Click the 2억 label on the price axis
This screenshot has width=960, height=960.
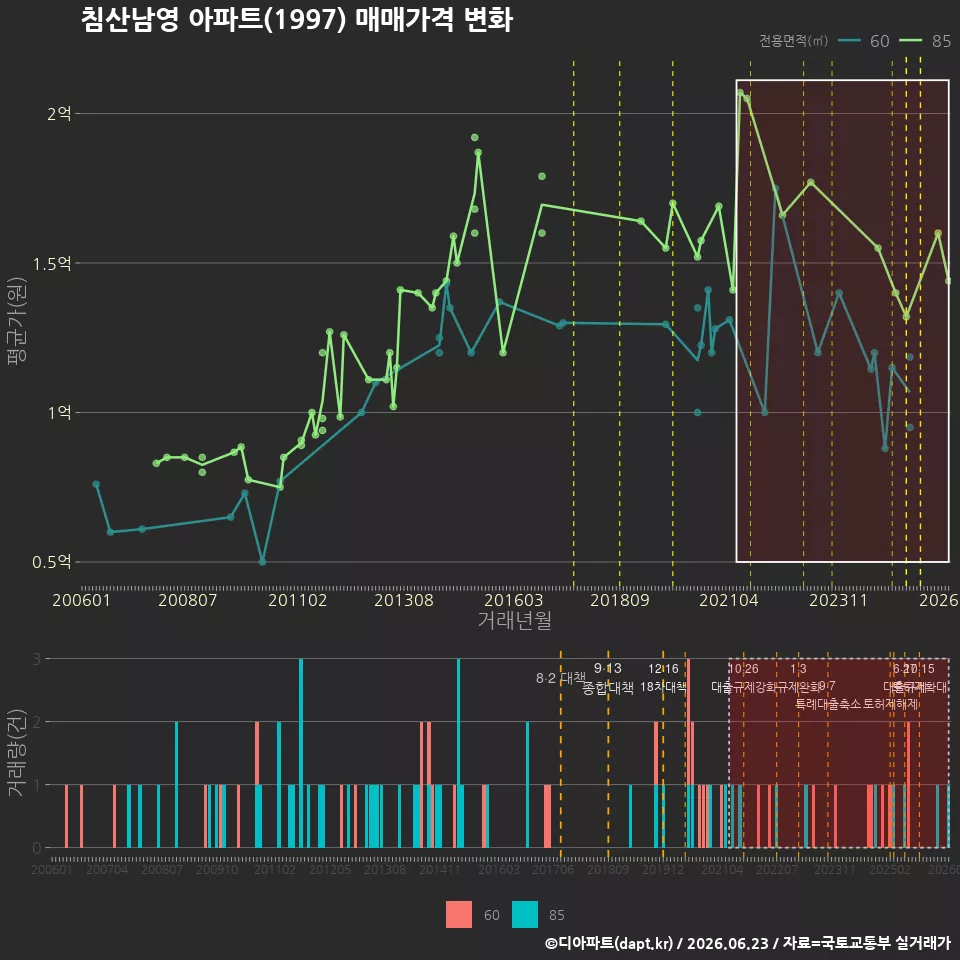59,113
